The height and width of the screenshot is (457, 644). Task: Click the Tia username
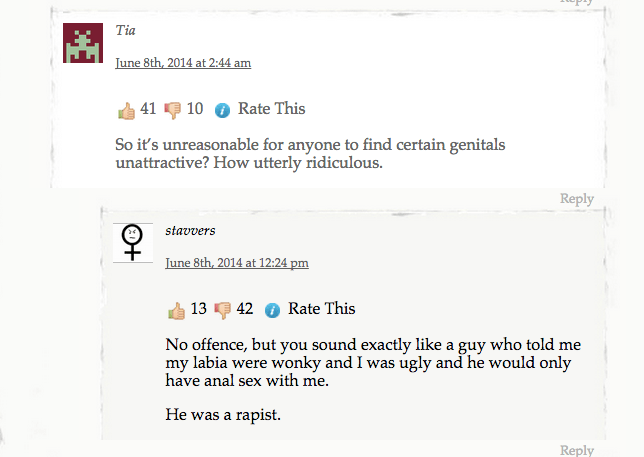coord(125,31)
